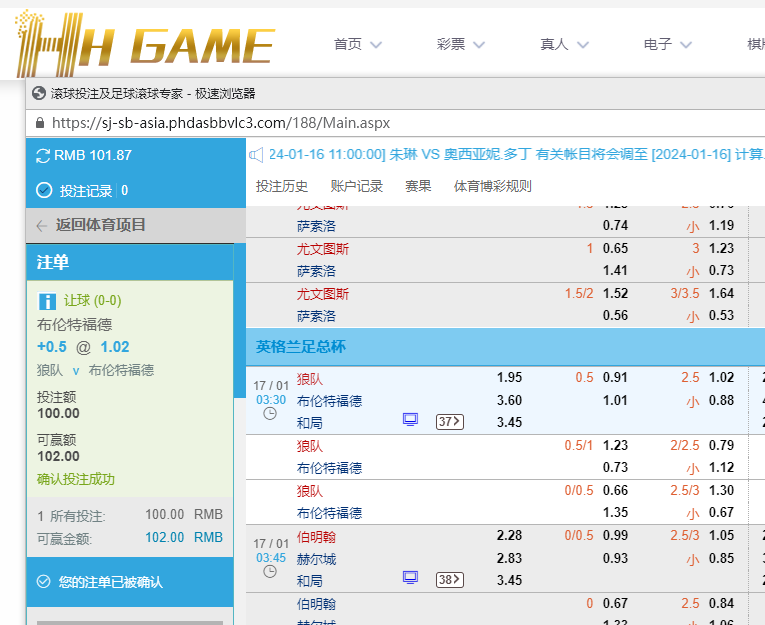
Task: Expand the 电子 dropdown
Action: 686,45
